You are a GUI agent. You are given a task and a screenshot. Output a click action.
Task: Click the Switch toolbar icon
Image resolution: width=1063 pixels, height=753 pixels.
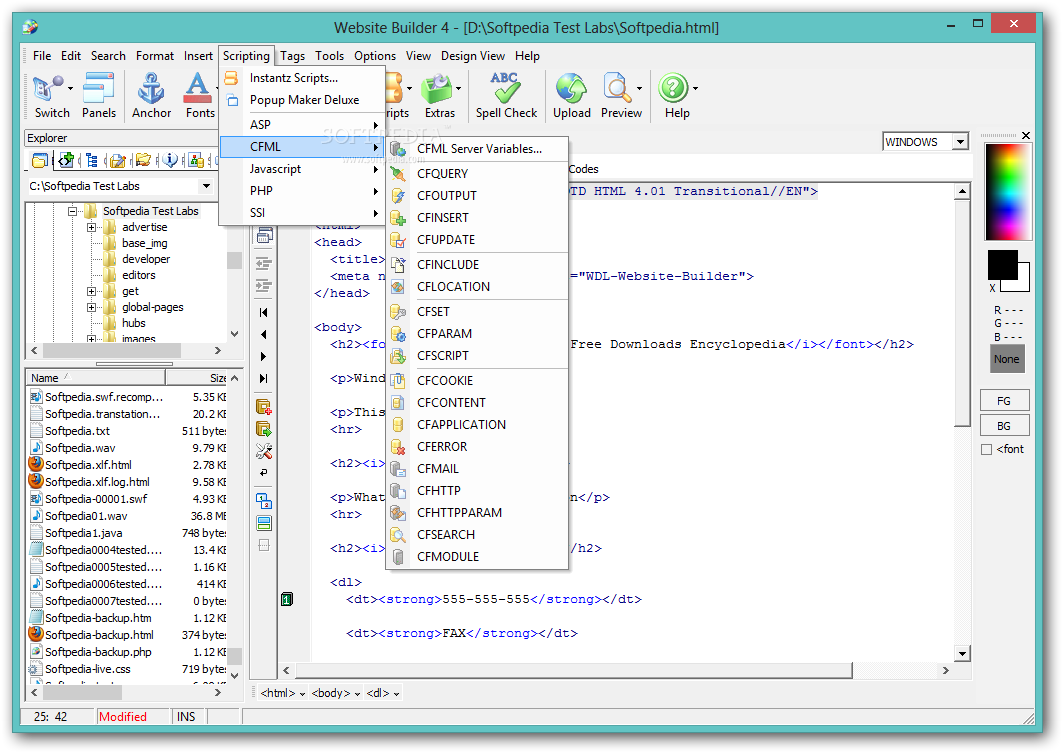(x=47, y=89)
